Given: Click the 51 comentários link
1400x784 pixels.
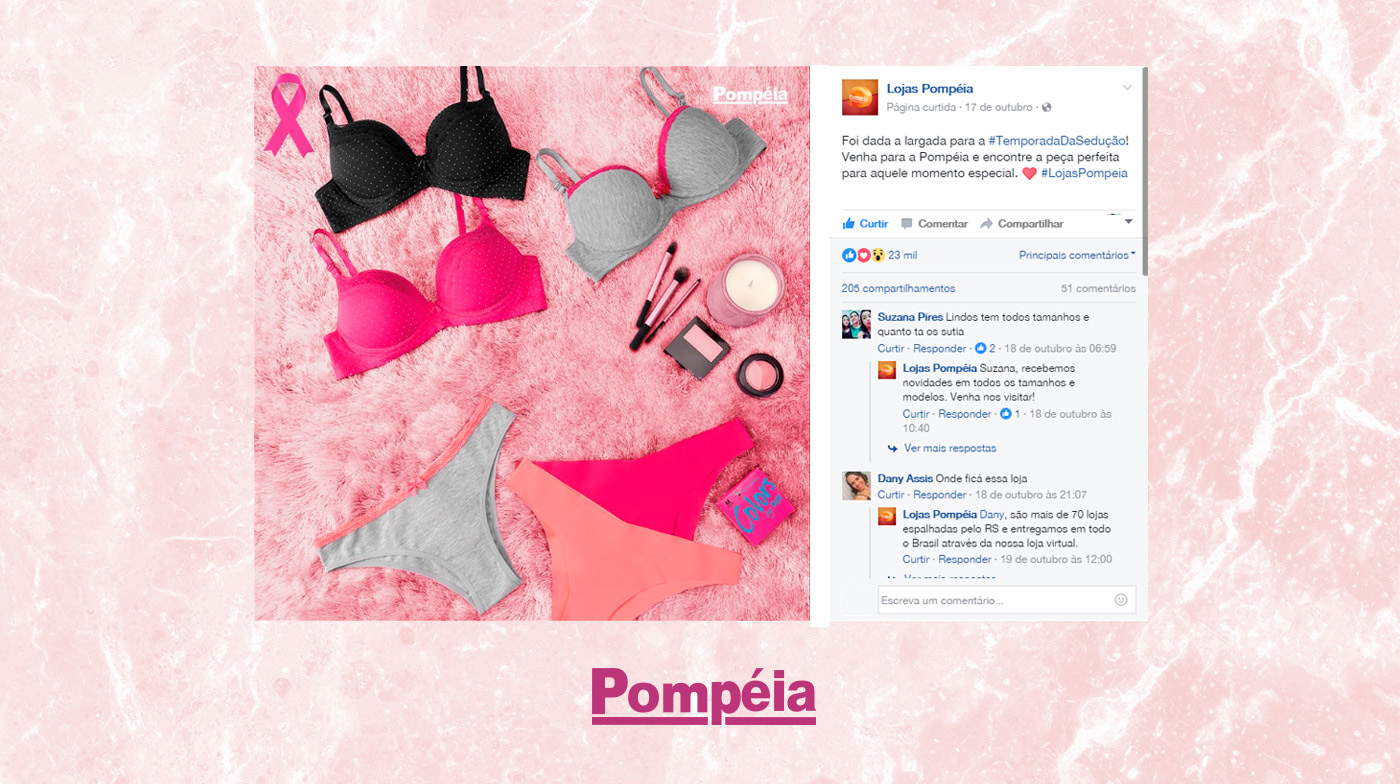Looking at the screenshot, I should [x=1098, y=288].
